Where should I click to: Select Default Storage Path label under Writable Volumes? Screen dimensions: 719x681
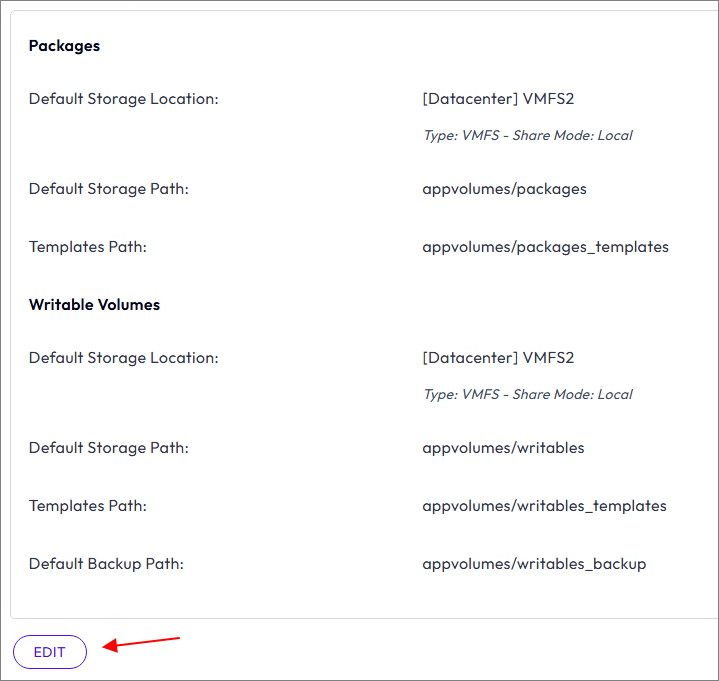(108, 448)
